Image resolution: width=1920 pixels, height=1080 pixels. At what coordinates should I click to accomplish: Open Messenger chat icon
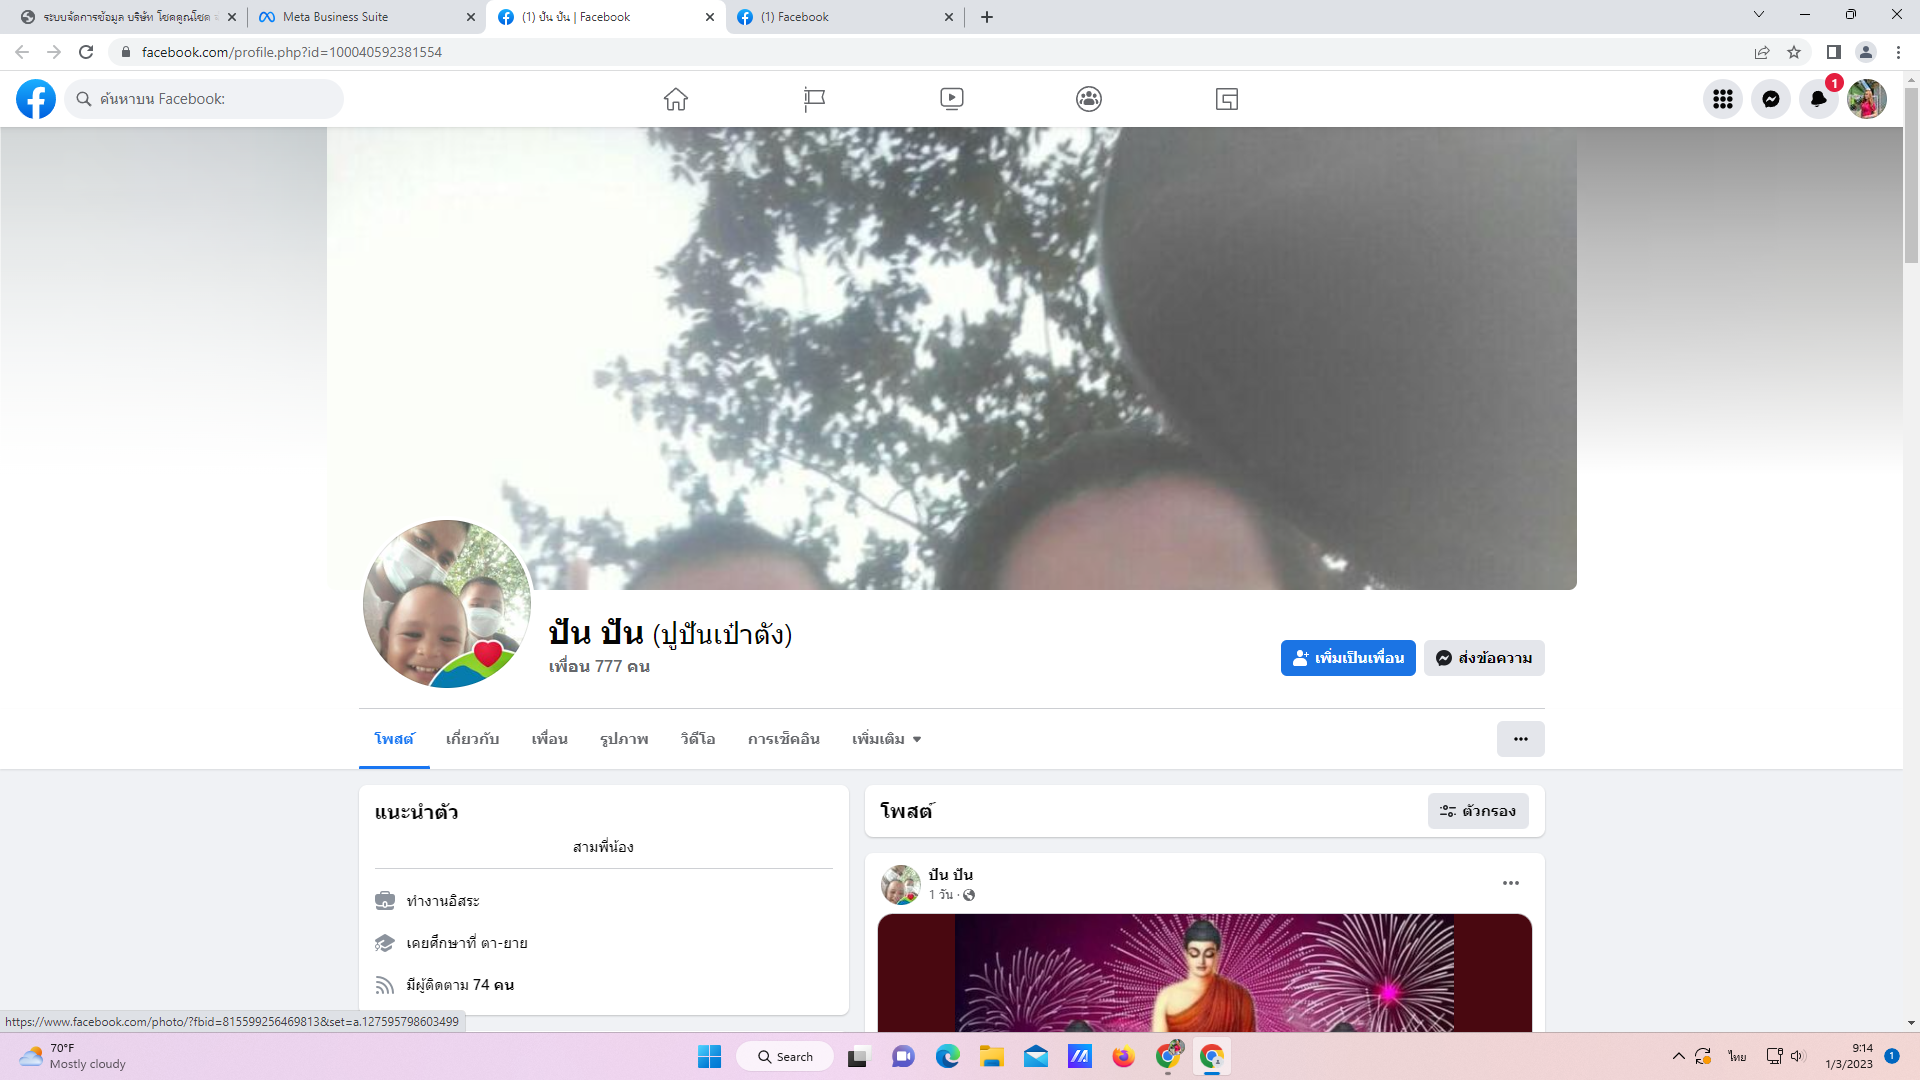pyautogui.click(x=1770, y=99)
